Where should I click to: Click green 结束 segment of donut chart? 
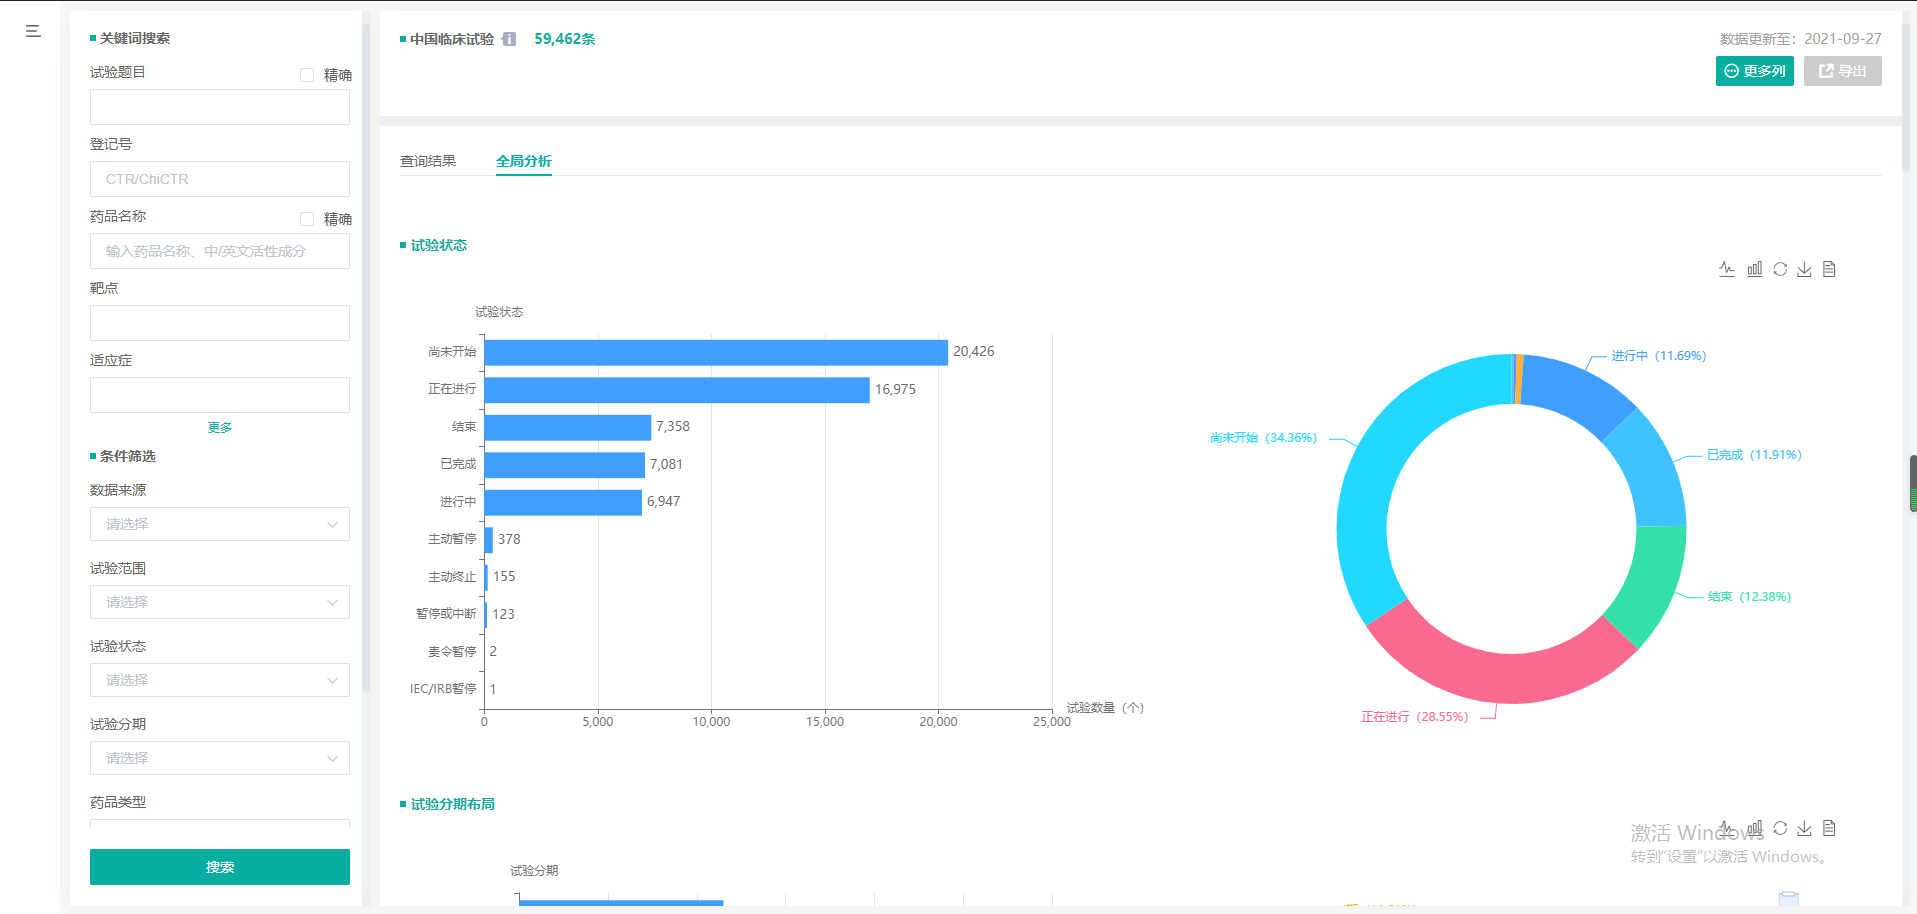tap(1652, 582)
